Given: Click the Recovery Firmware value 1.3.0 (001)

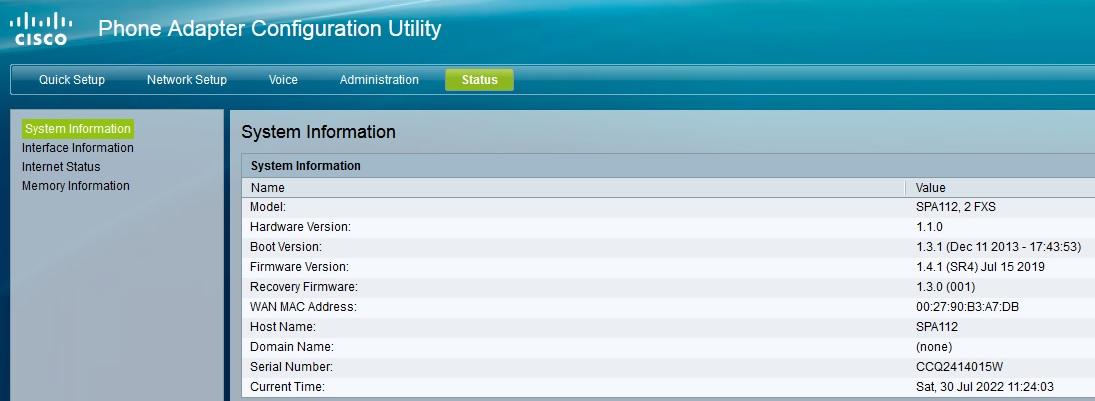Looking at the screenshot, I should click(945, 286).
